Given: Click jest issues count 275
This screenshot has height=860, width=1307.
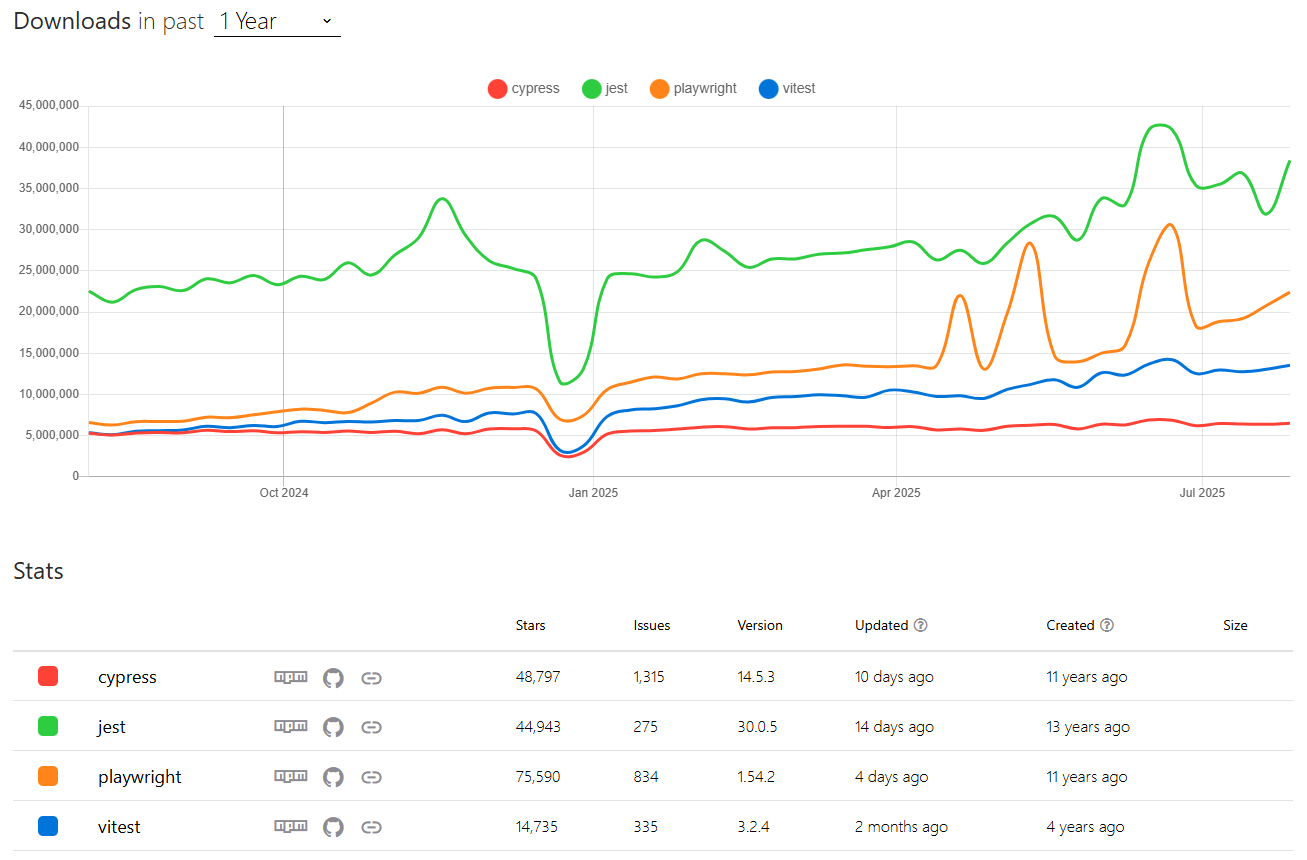Looking at the screenshot, I should [x=646, y=727].
